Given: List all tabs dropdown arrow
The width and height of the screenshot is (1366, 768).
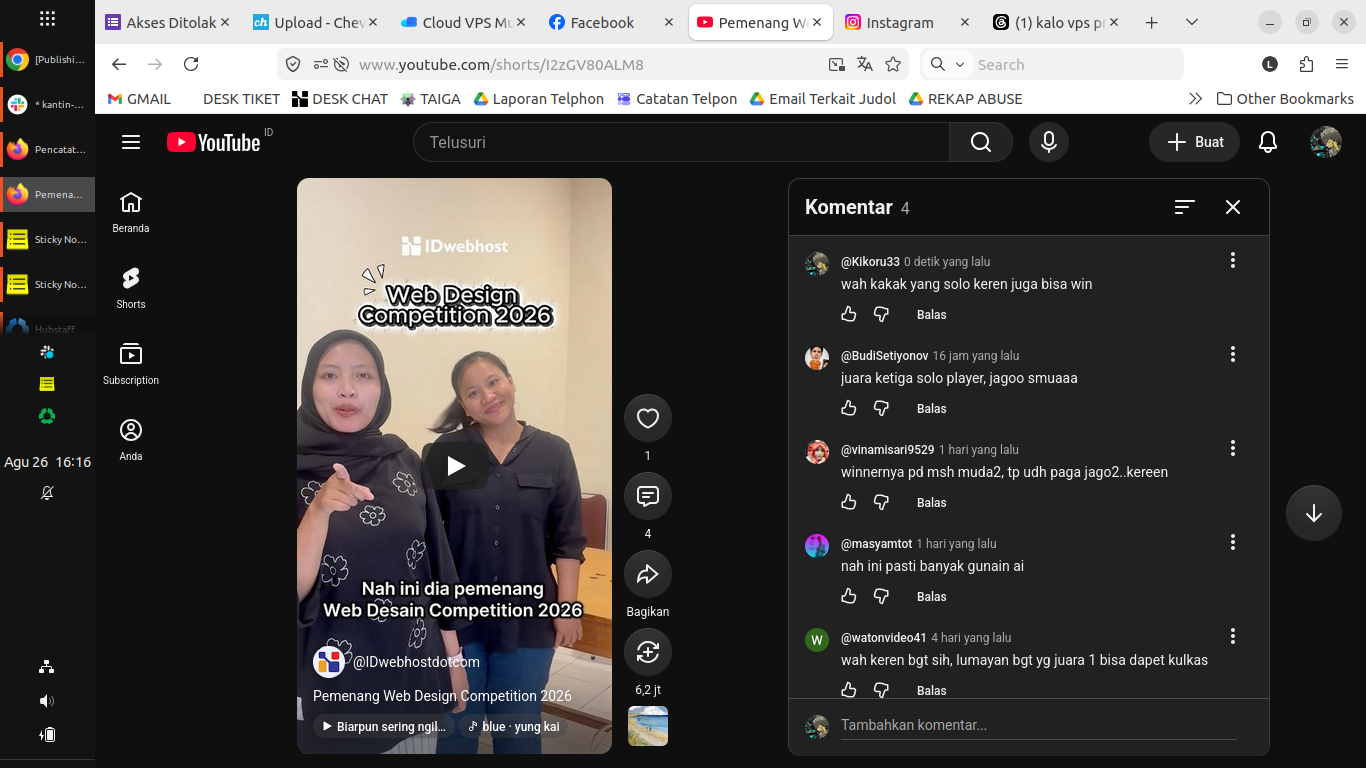Looking at the screenshot, I should point(1192,22).
